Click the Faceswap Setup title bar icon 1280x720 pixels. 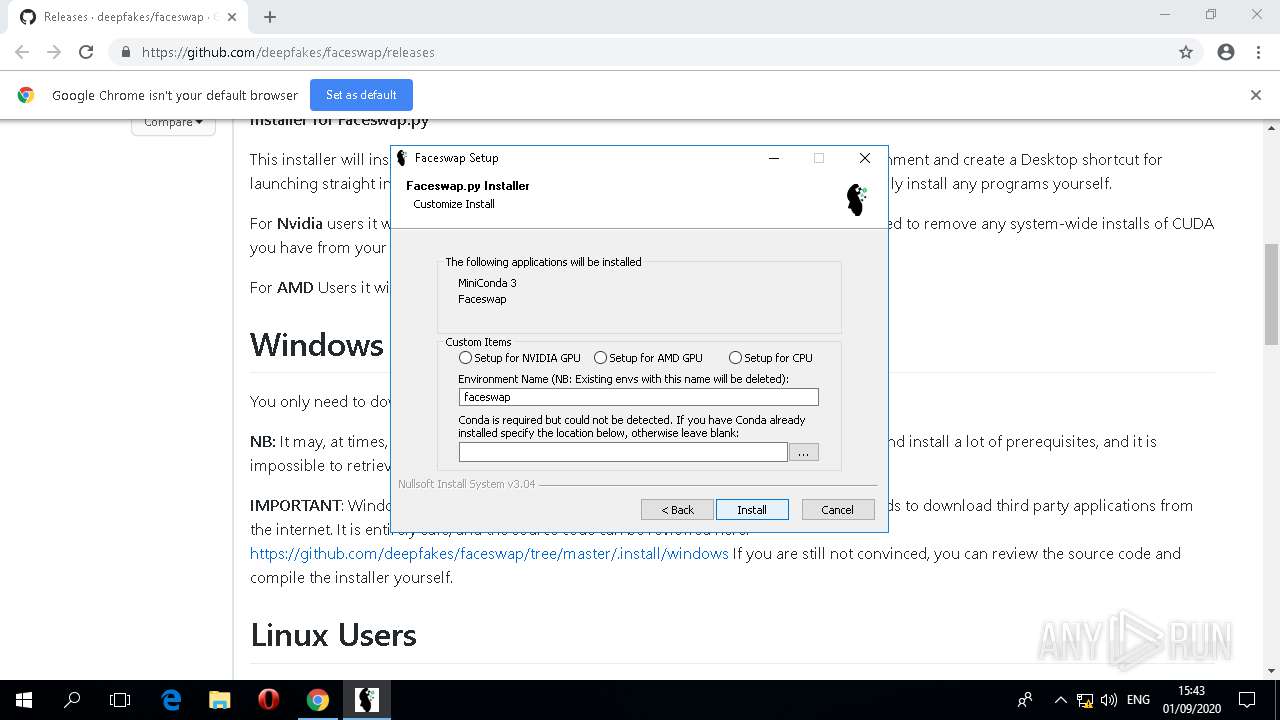point(402,158)
